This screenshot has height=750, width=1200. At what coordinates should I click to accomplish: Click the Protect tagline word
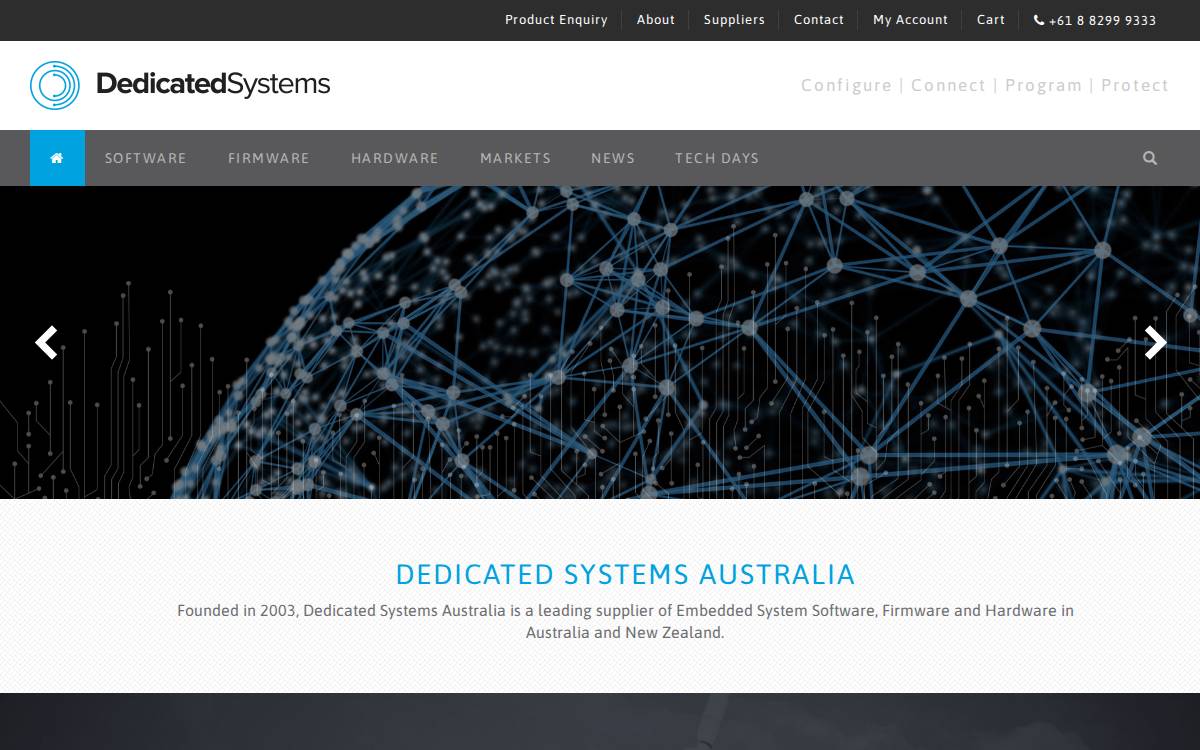pyautogui.click(x=1135, y=85)
